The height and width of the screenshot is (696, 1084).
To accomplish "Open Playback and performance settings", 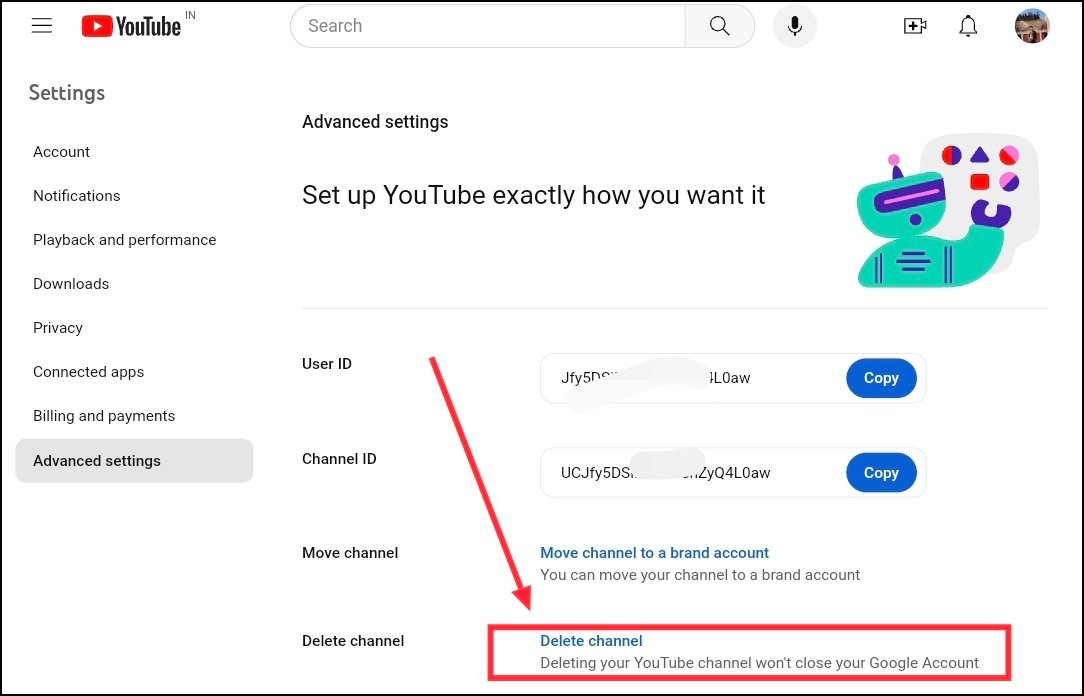I will (124, 240).
